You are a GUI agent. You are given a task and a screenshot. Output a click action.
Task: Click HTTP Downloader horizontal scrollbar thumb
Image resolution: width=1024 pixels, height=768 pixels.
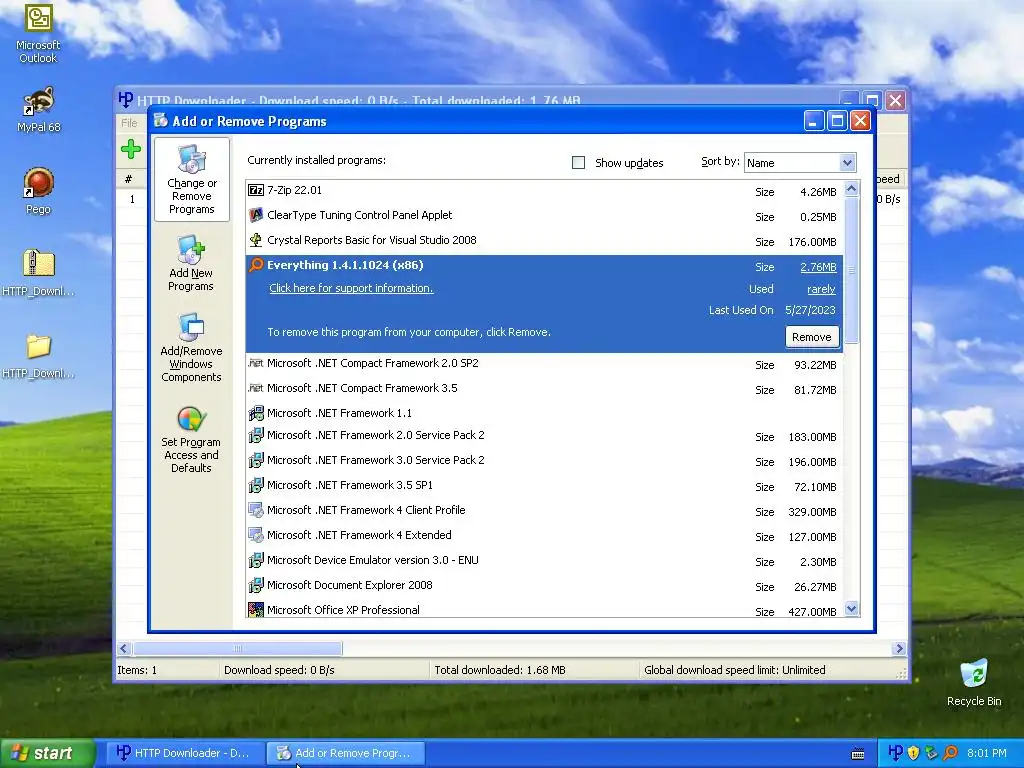pyautogui.click(x=238, y=648)
